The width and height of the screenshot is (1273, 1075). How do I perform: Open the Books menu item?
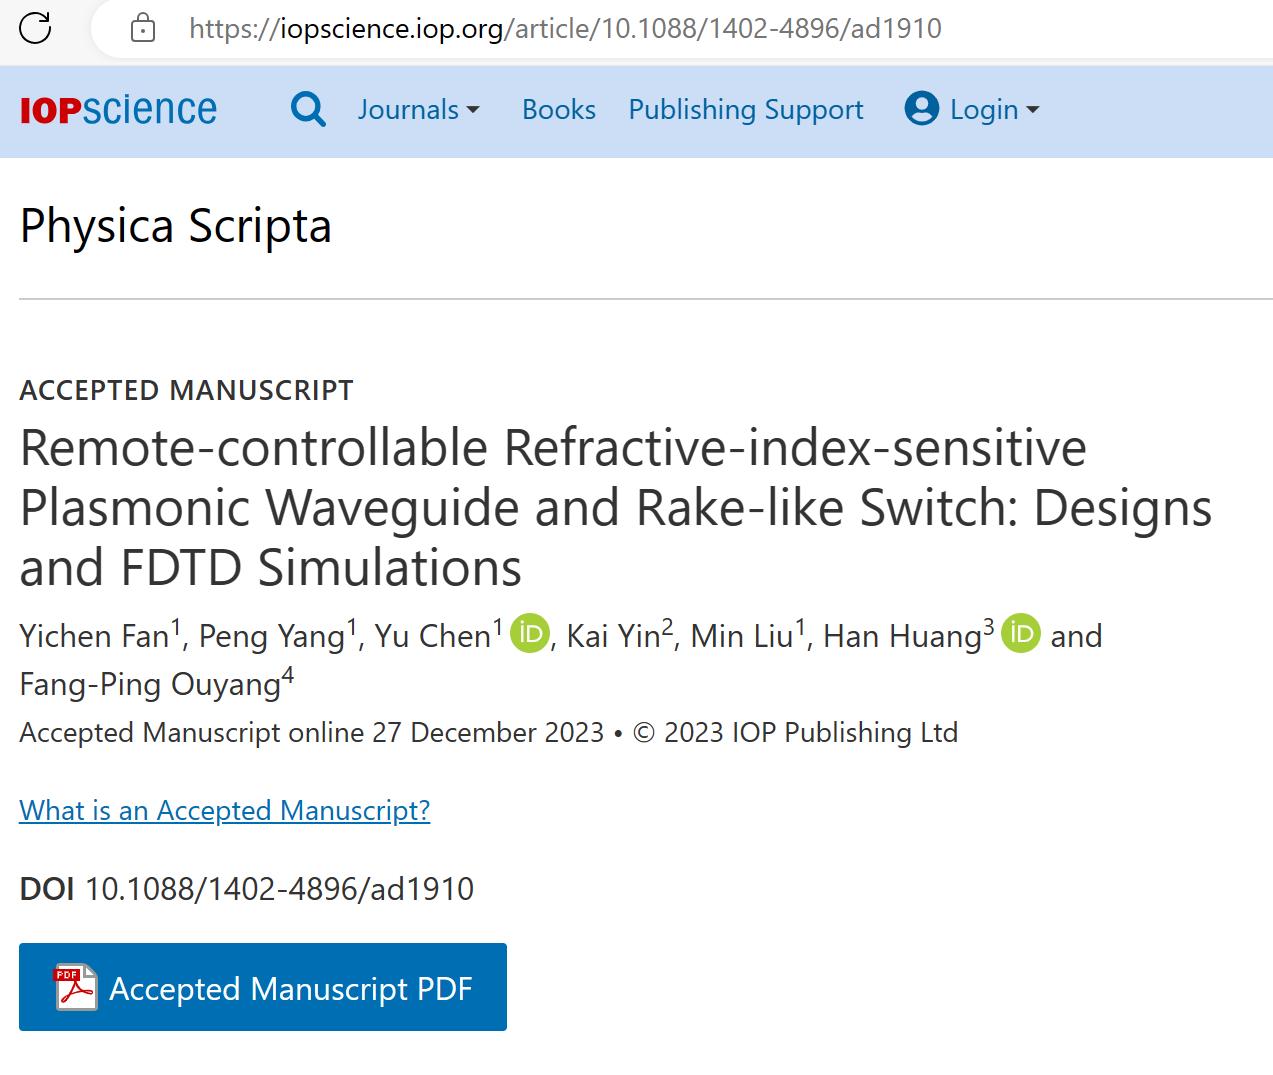point(558,110)
